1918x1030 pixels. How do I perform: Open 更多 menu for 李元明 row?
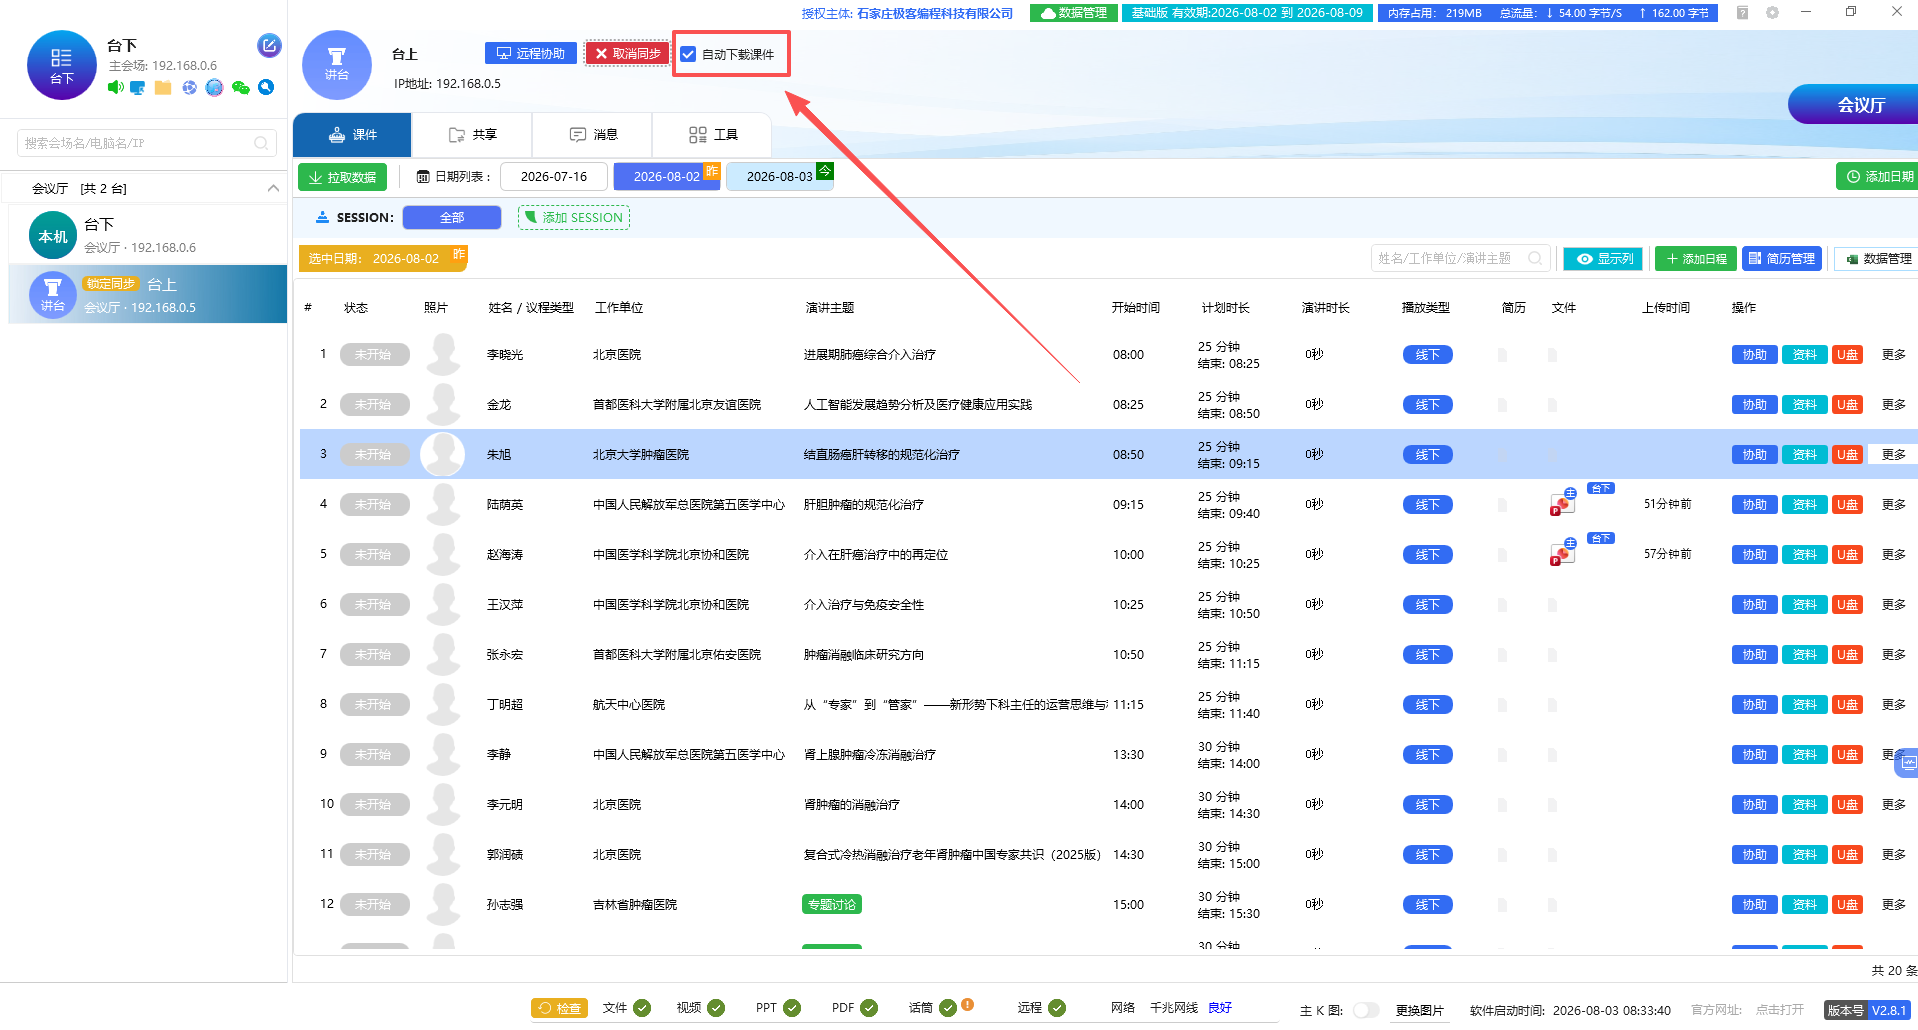[x=1893, y=805]
